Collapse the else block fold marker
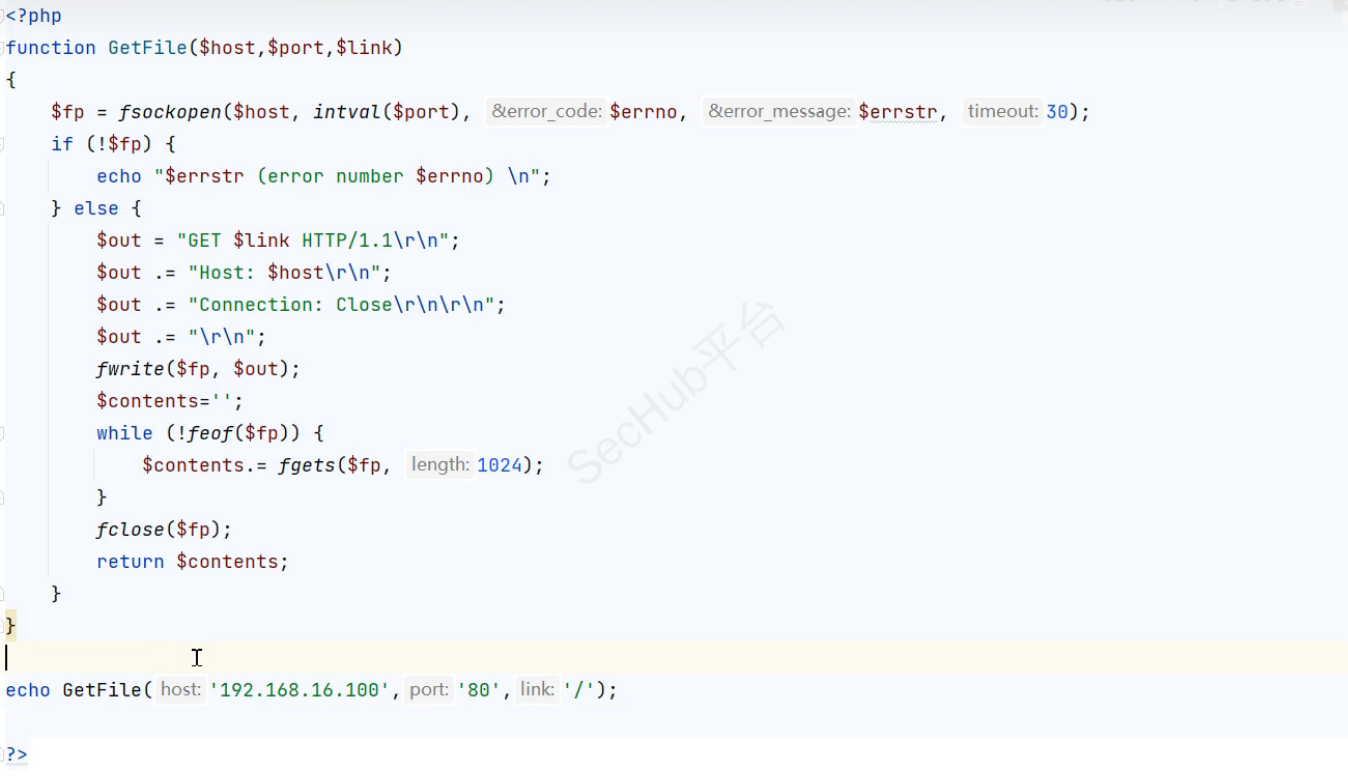The width and height of the screenshot is (1348, 782). click(2, 208)
